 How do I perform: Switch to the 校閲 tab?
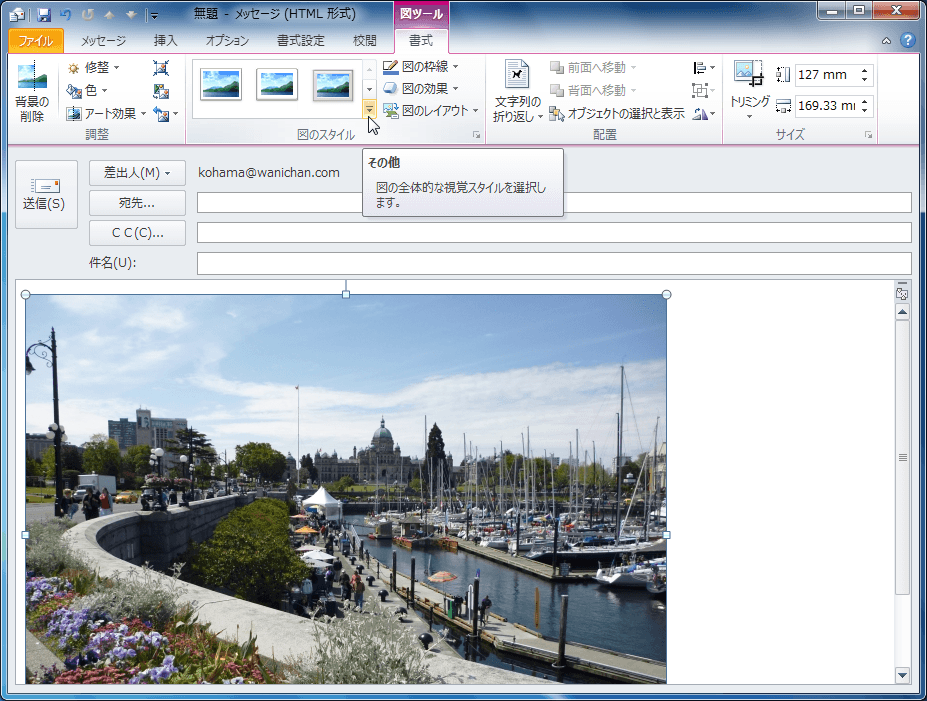(x=365, y=41)
